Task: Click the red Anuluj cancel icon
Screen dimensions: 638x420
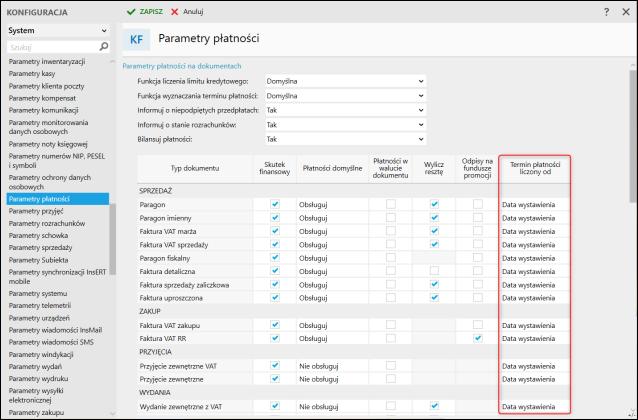Action: (176, 11)
